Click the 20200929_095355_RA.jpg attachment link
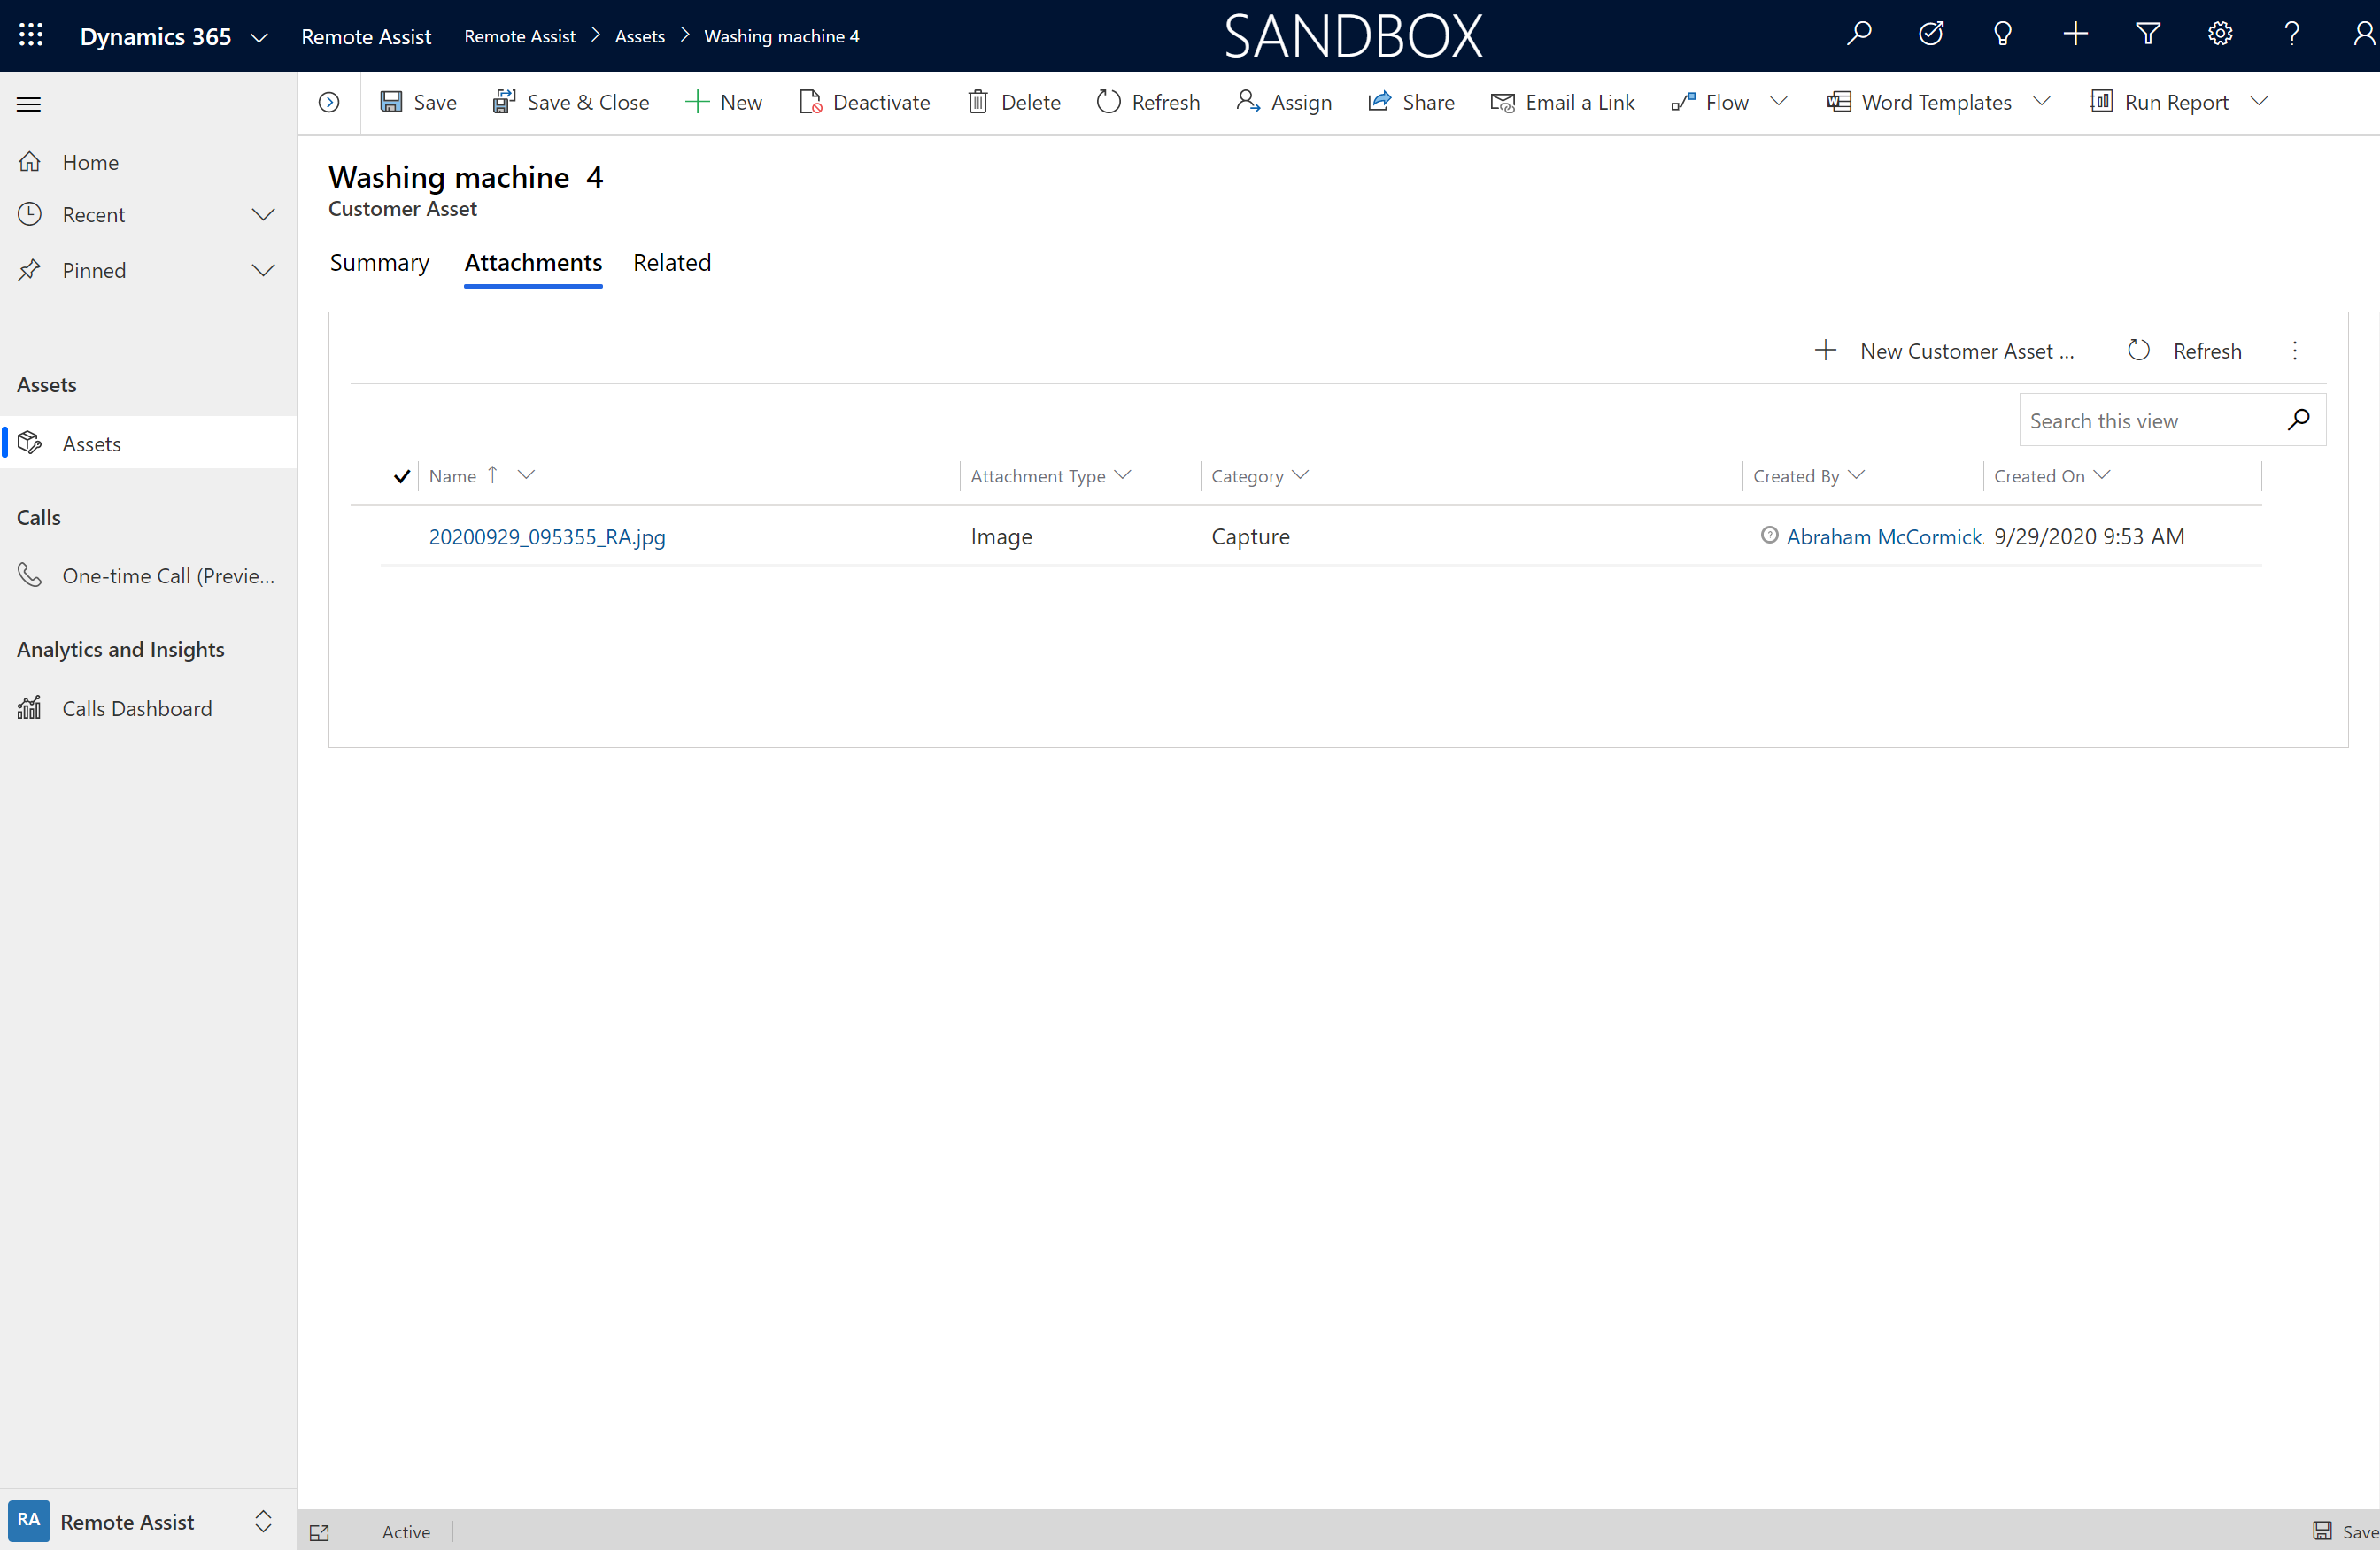The image size is (2380, 1550). click(546, 536)
